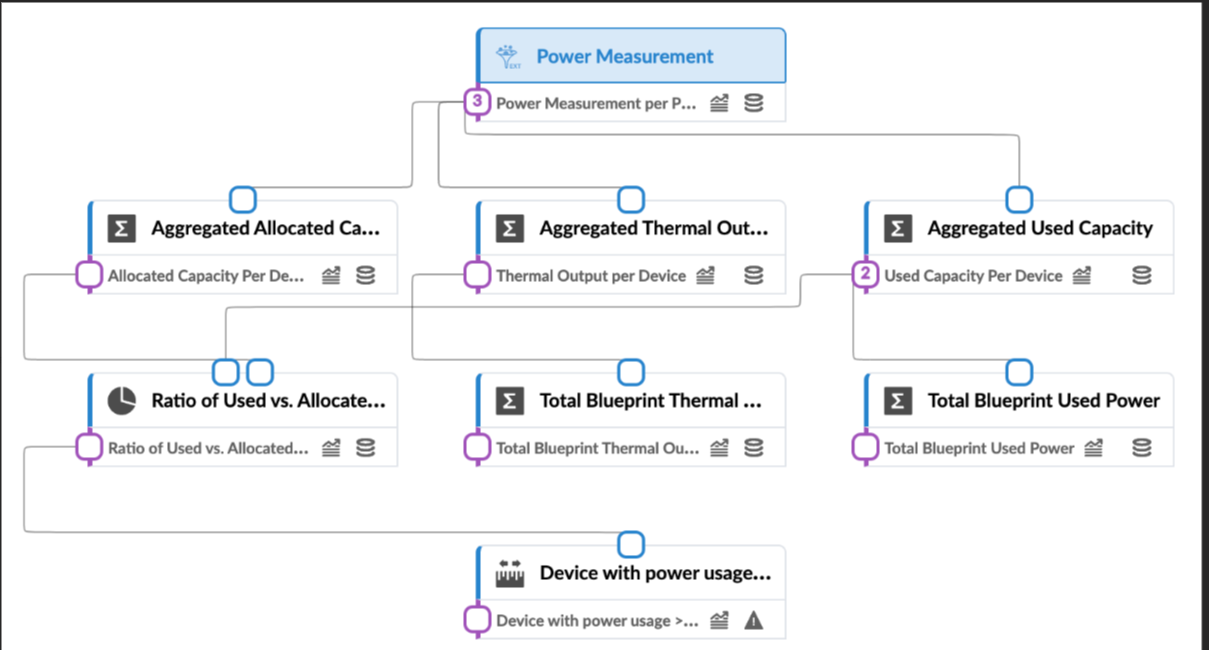1209x650 pixels.
Task: Click the chart icon next to Used Capacity Per Device
Action: tap(1082, 275)
